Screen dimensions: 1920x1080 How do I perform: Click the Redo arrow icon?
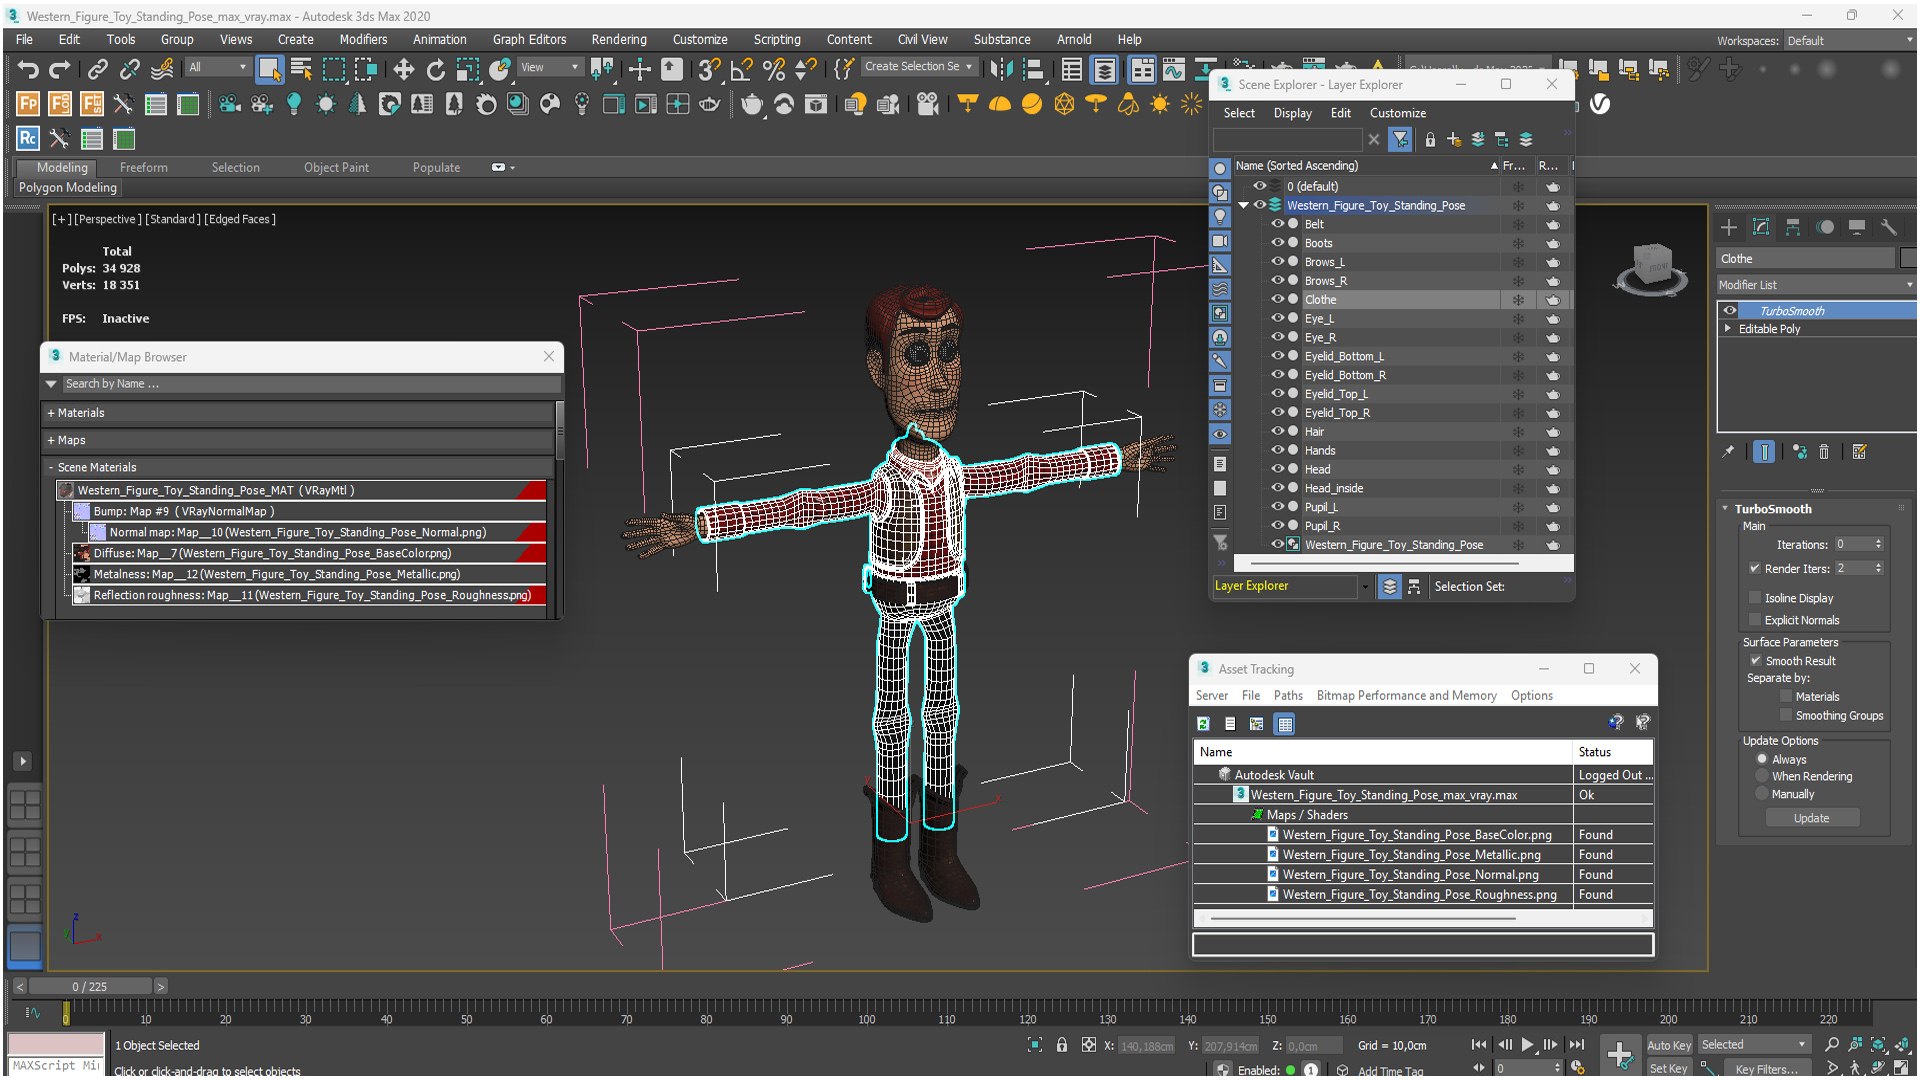pyautogui.click(x=60, y=69)
